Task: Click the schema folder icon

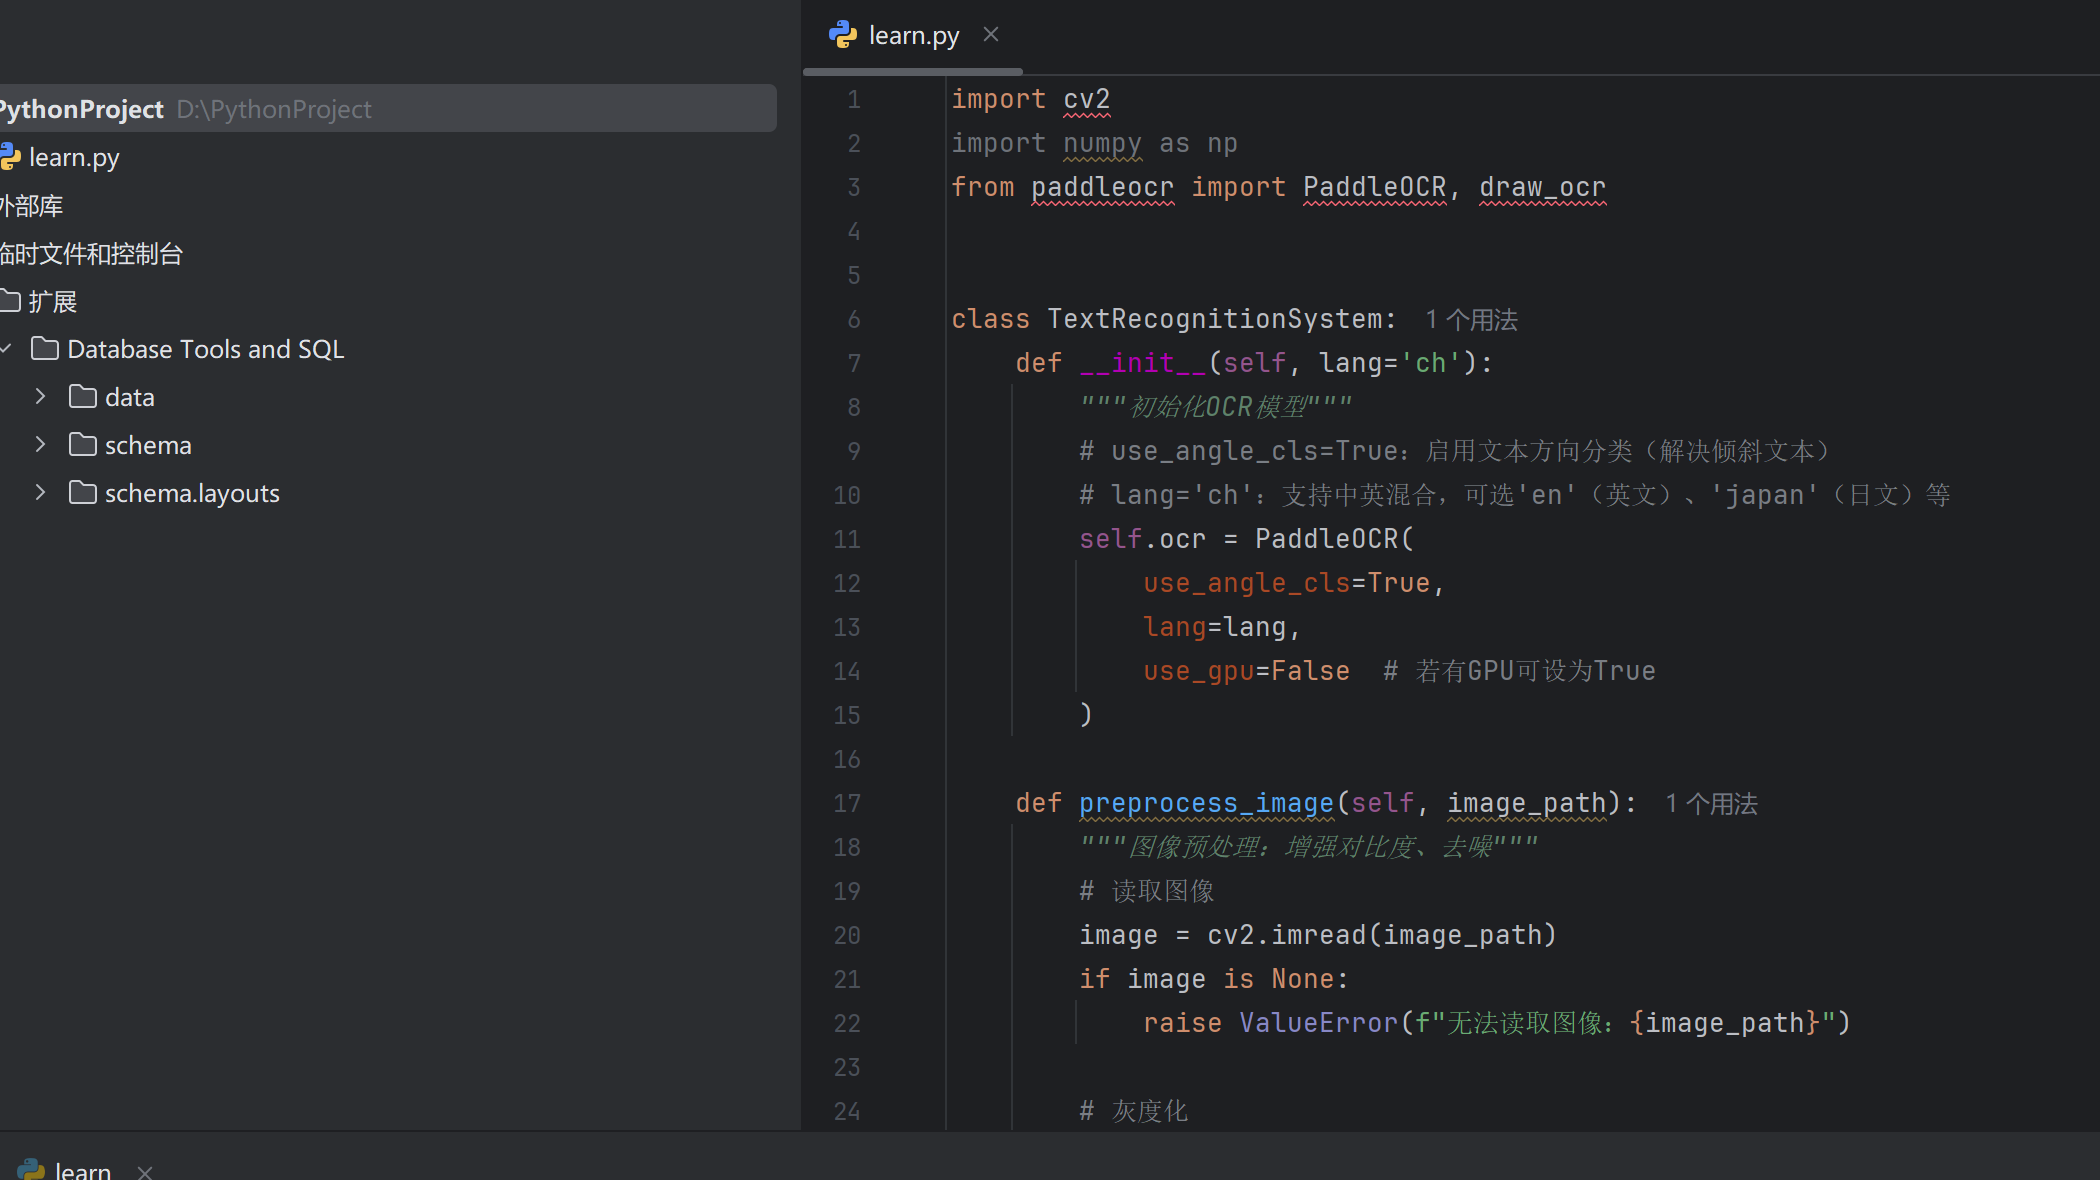Action: (x=82, y=445)
